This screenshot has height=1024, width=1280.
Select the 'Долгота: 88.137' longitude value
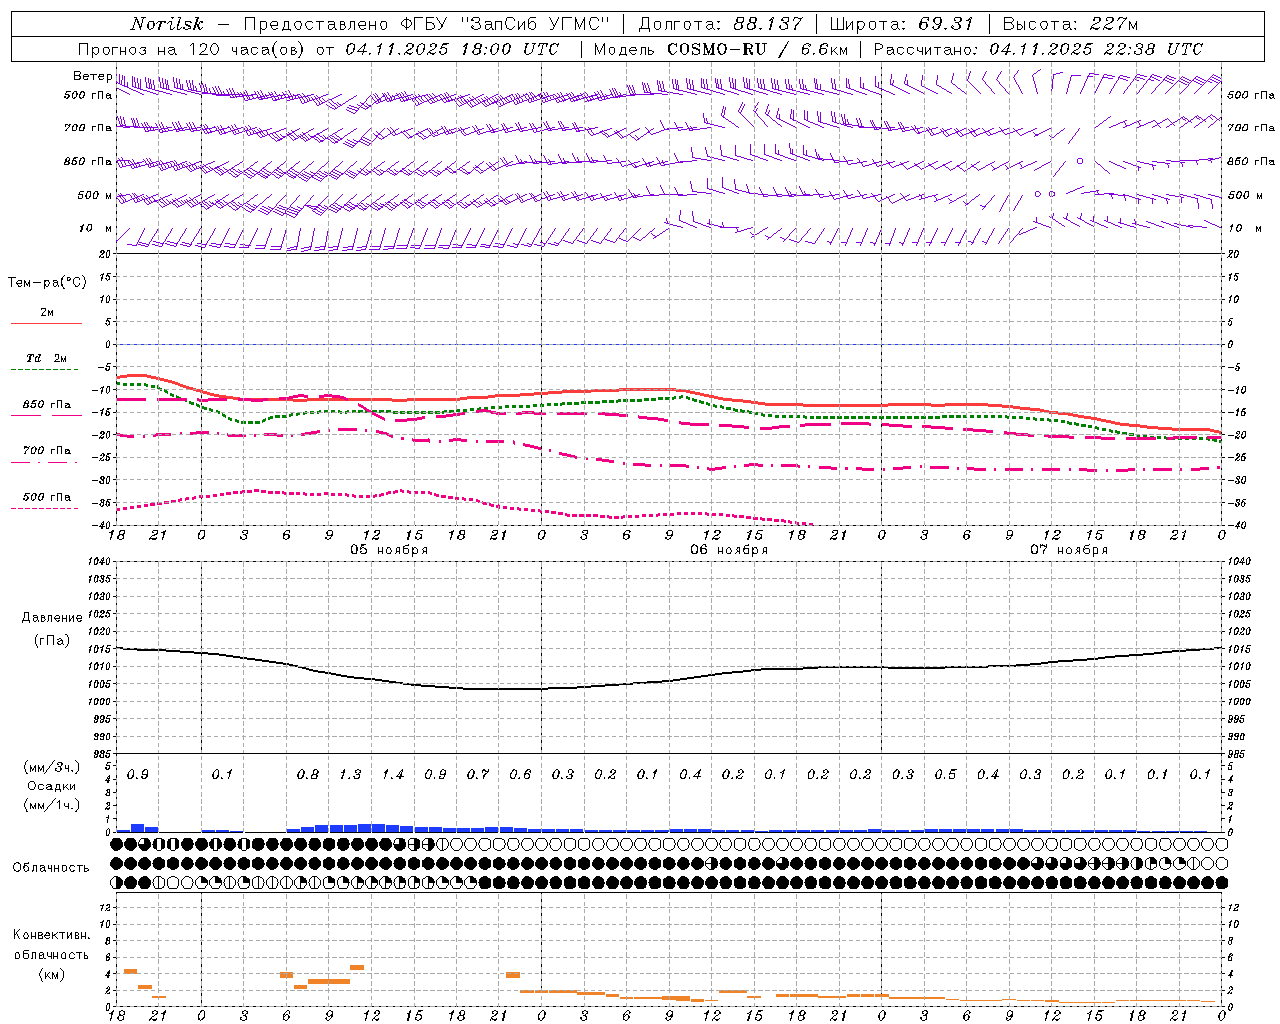[x=720, y=24]
